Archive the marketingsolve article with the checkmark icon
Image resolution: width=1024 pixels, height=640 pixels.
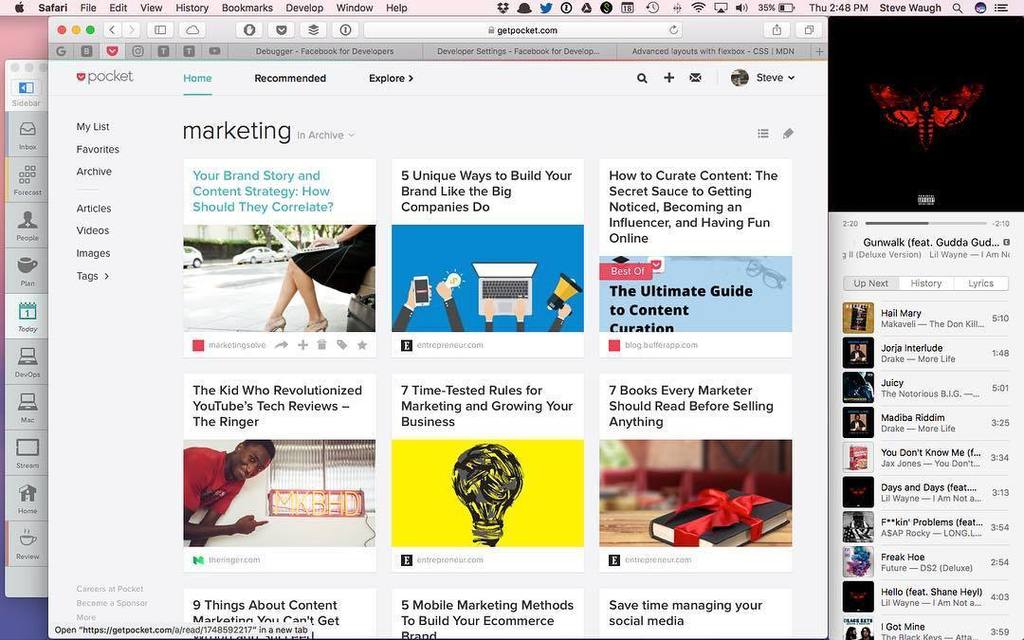(302, 345)
